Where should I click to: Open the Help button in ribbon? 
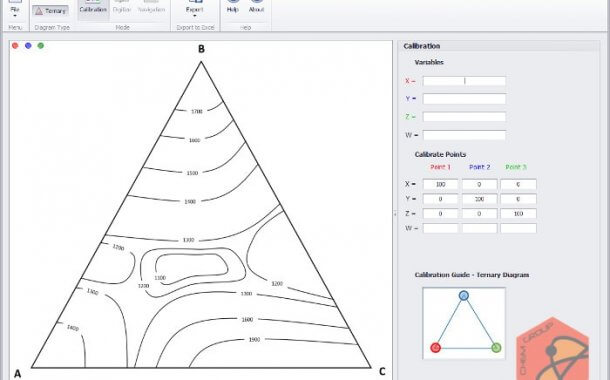233,8
